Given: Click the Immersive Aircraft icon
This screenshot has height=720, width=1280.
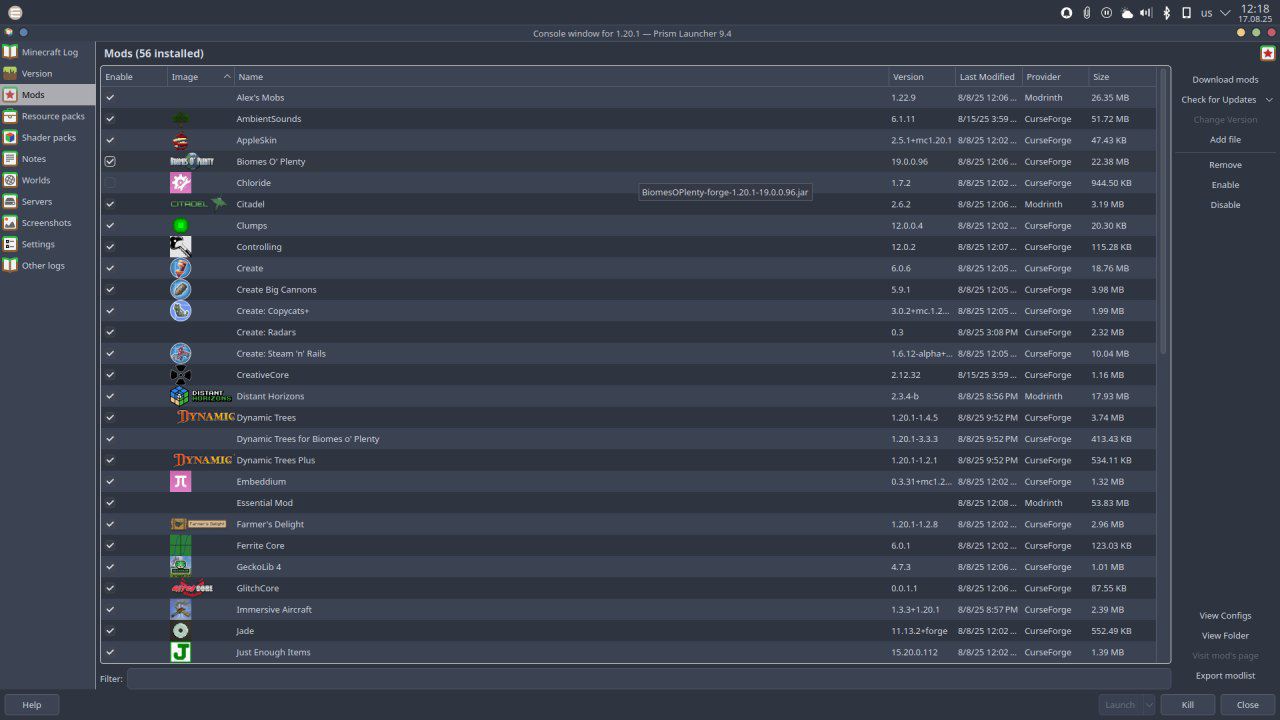Looking at the screenshot, I should tap(180, 609).
